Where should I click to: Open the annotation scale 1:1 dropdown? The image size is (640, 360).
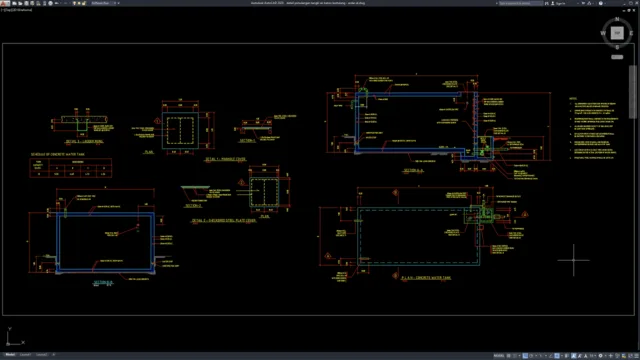tap(593, 356)
